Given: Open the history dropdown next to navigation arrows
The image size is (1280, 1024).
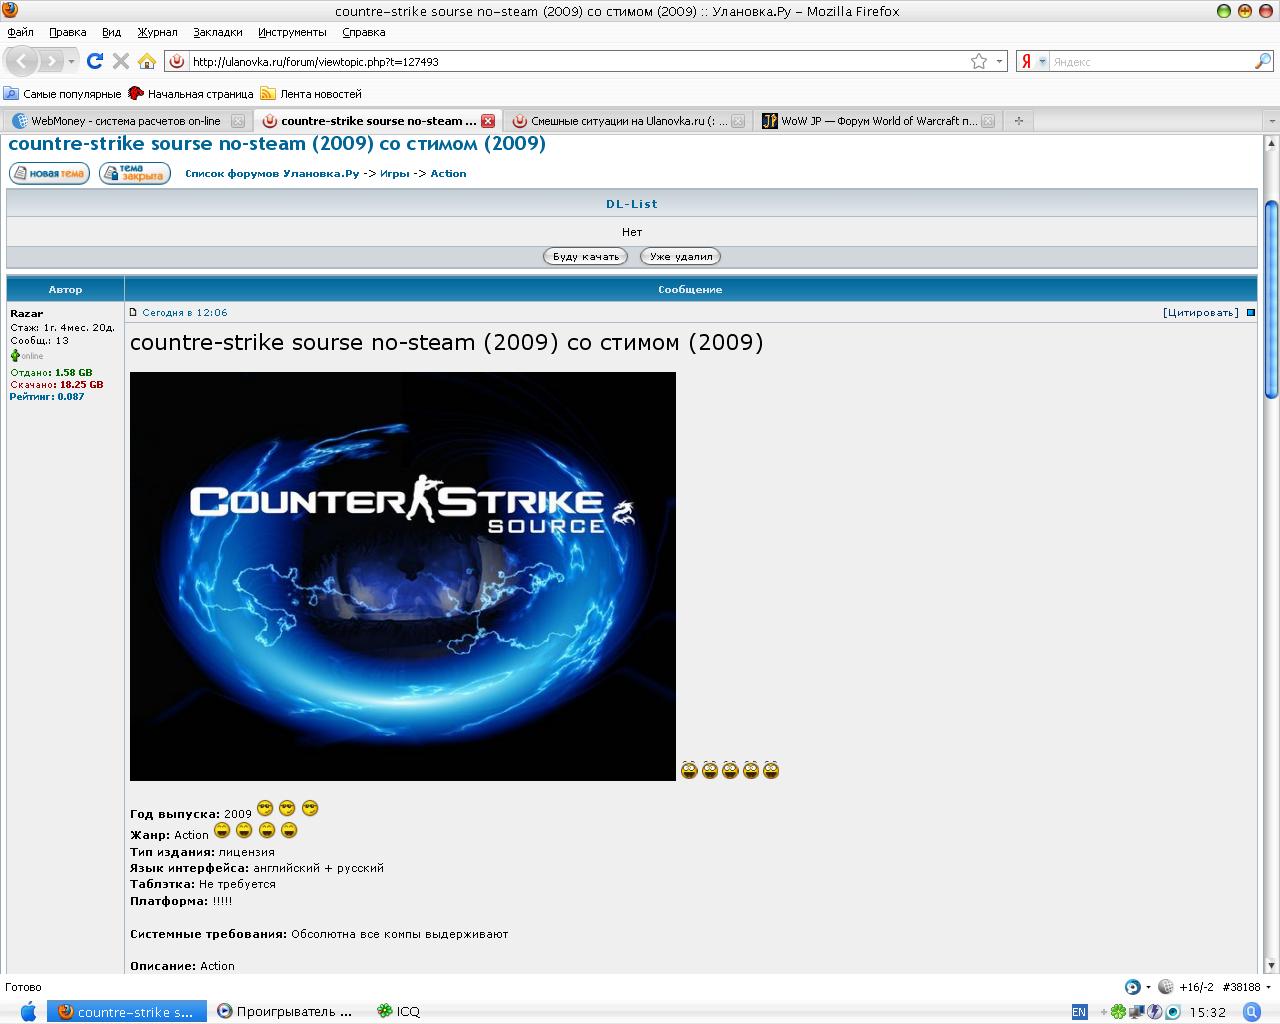Looking at the screenshot, I should point(71,61).
